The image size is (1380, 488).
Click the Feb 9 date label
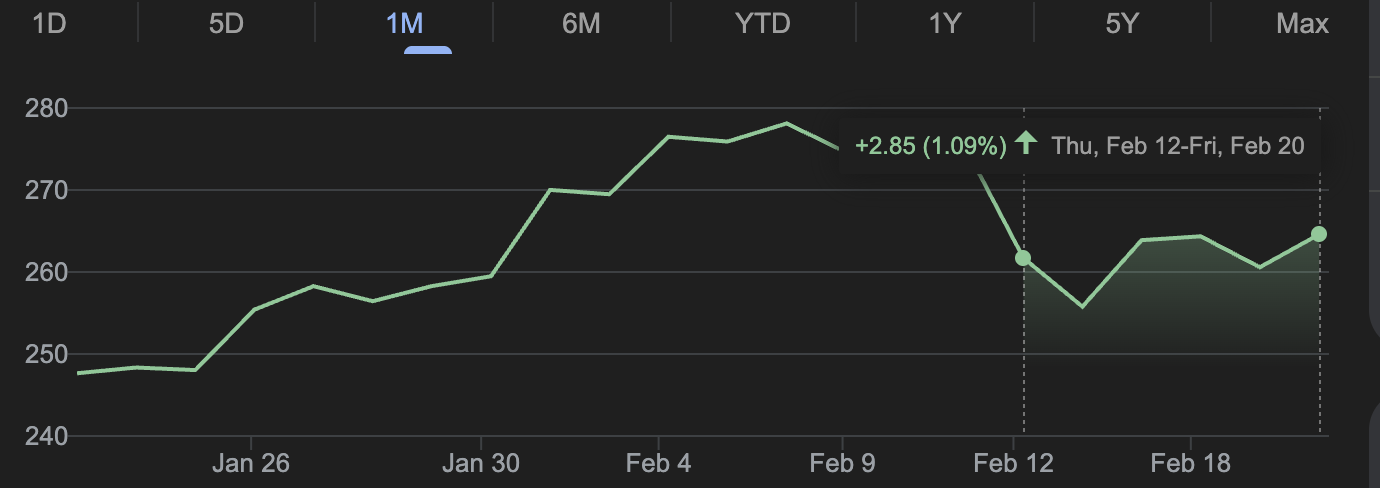pos(842,464)
